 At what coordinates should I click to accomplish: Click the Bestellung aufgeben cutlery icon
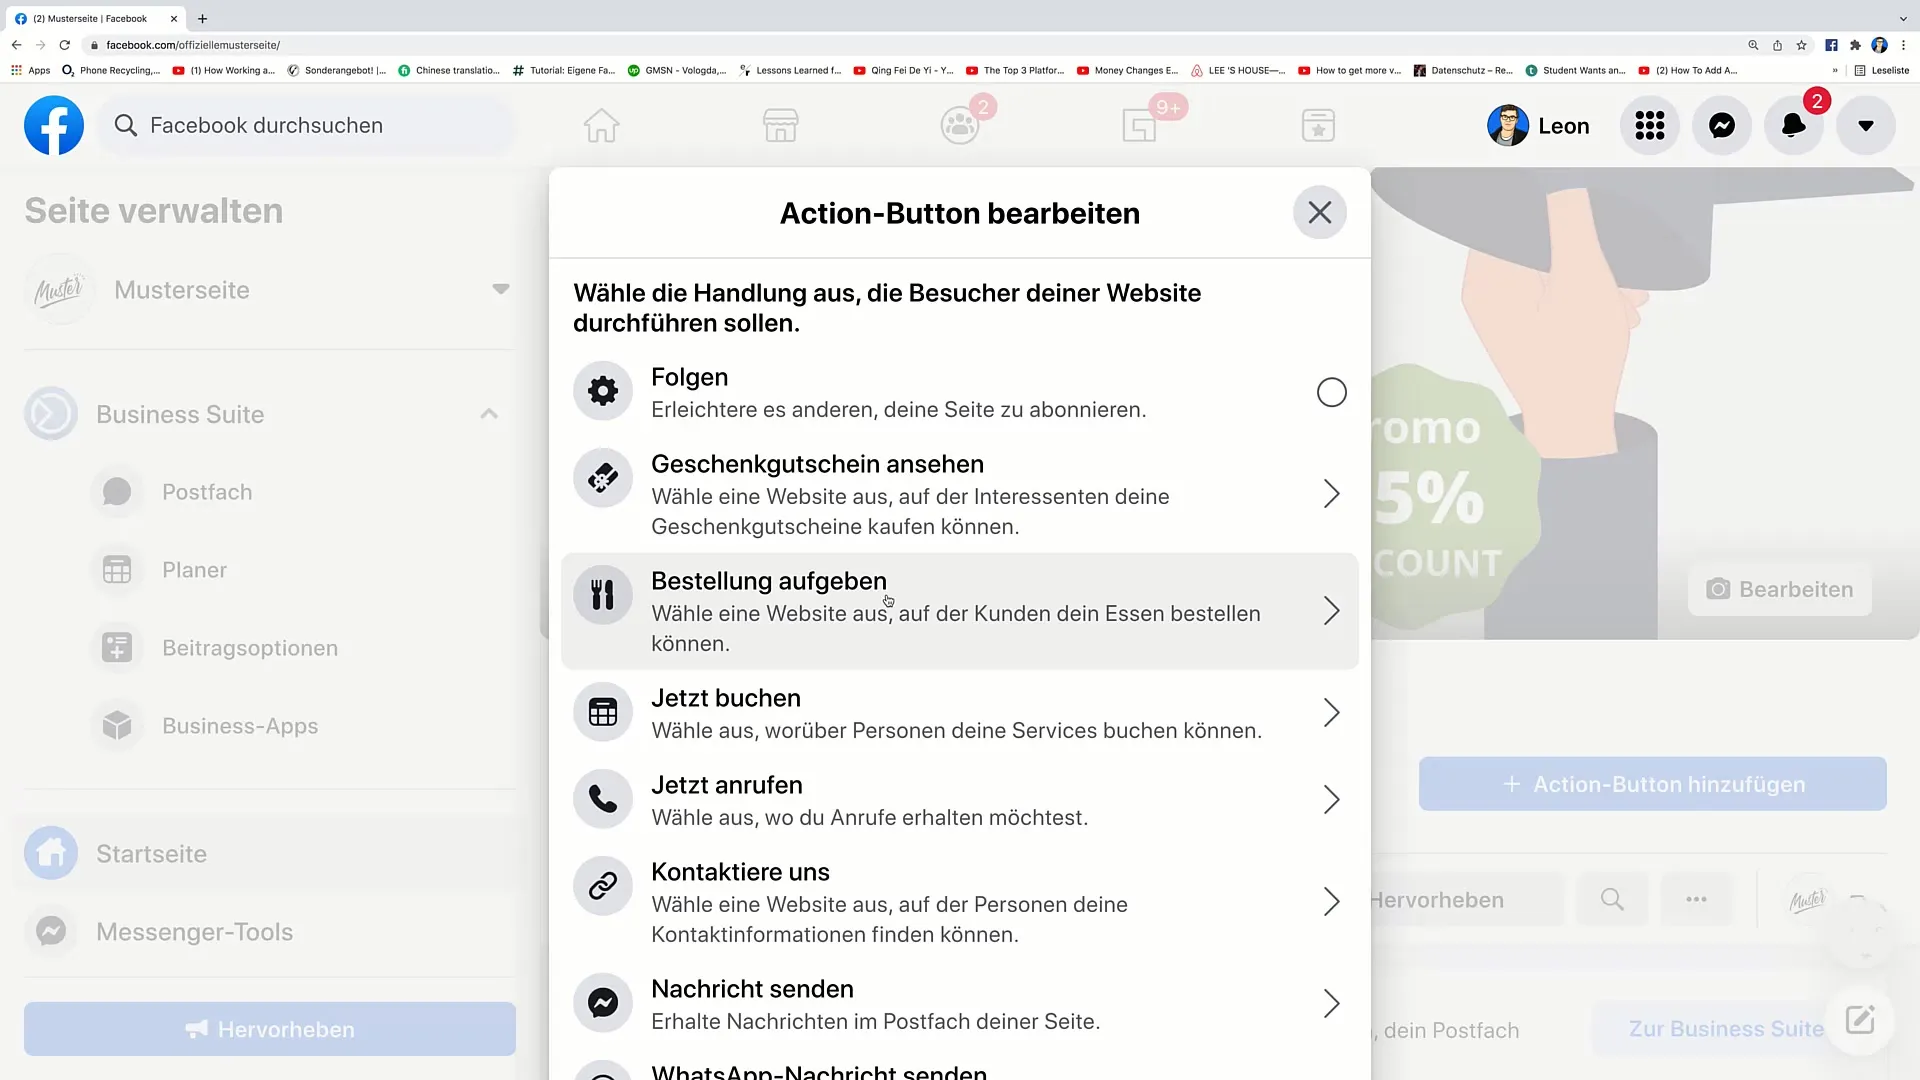tap(602, 594)
